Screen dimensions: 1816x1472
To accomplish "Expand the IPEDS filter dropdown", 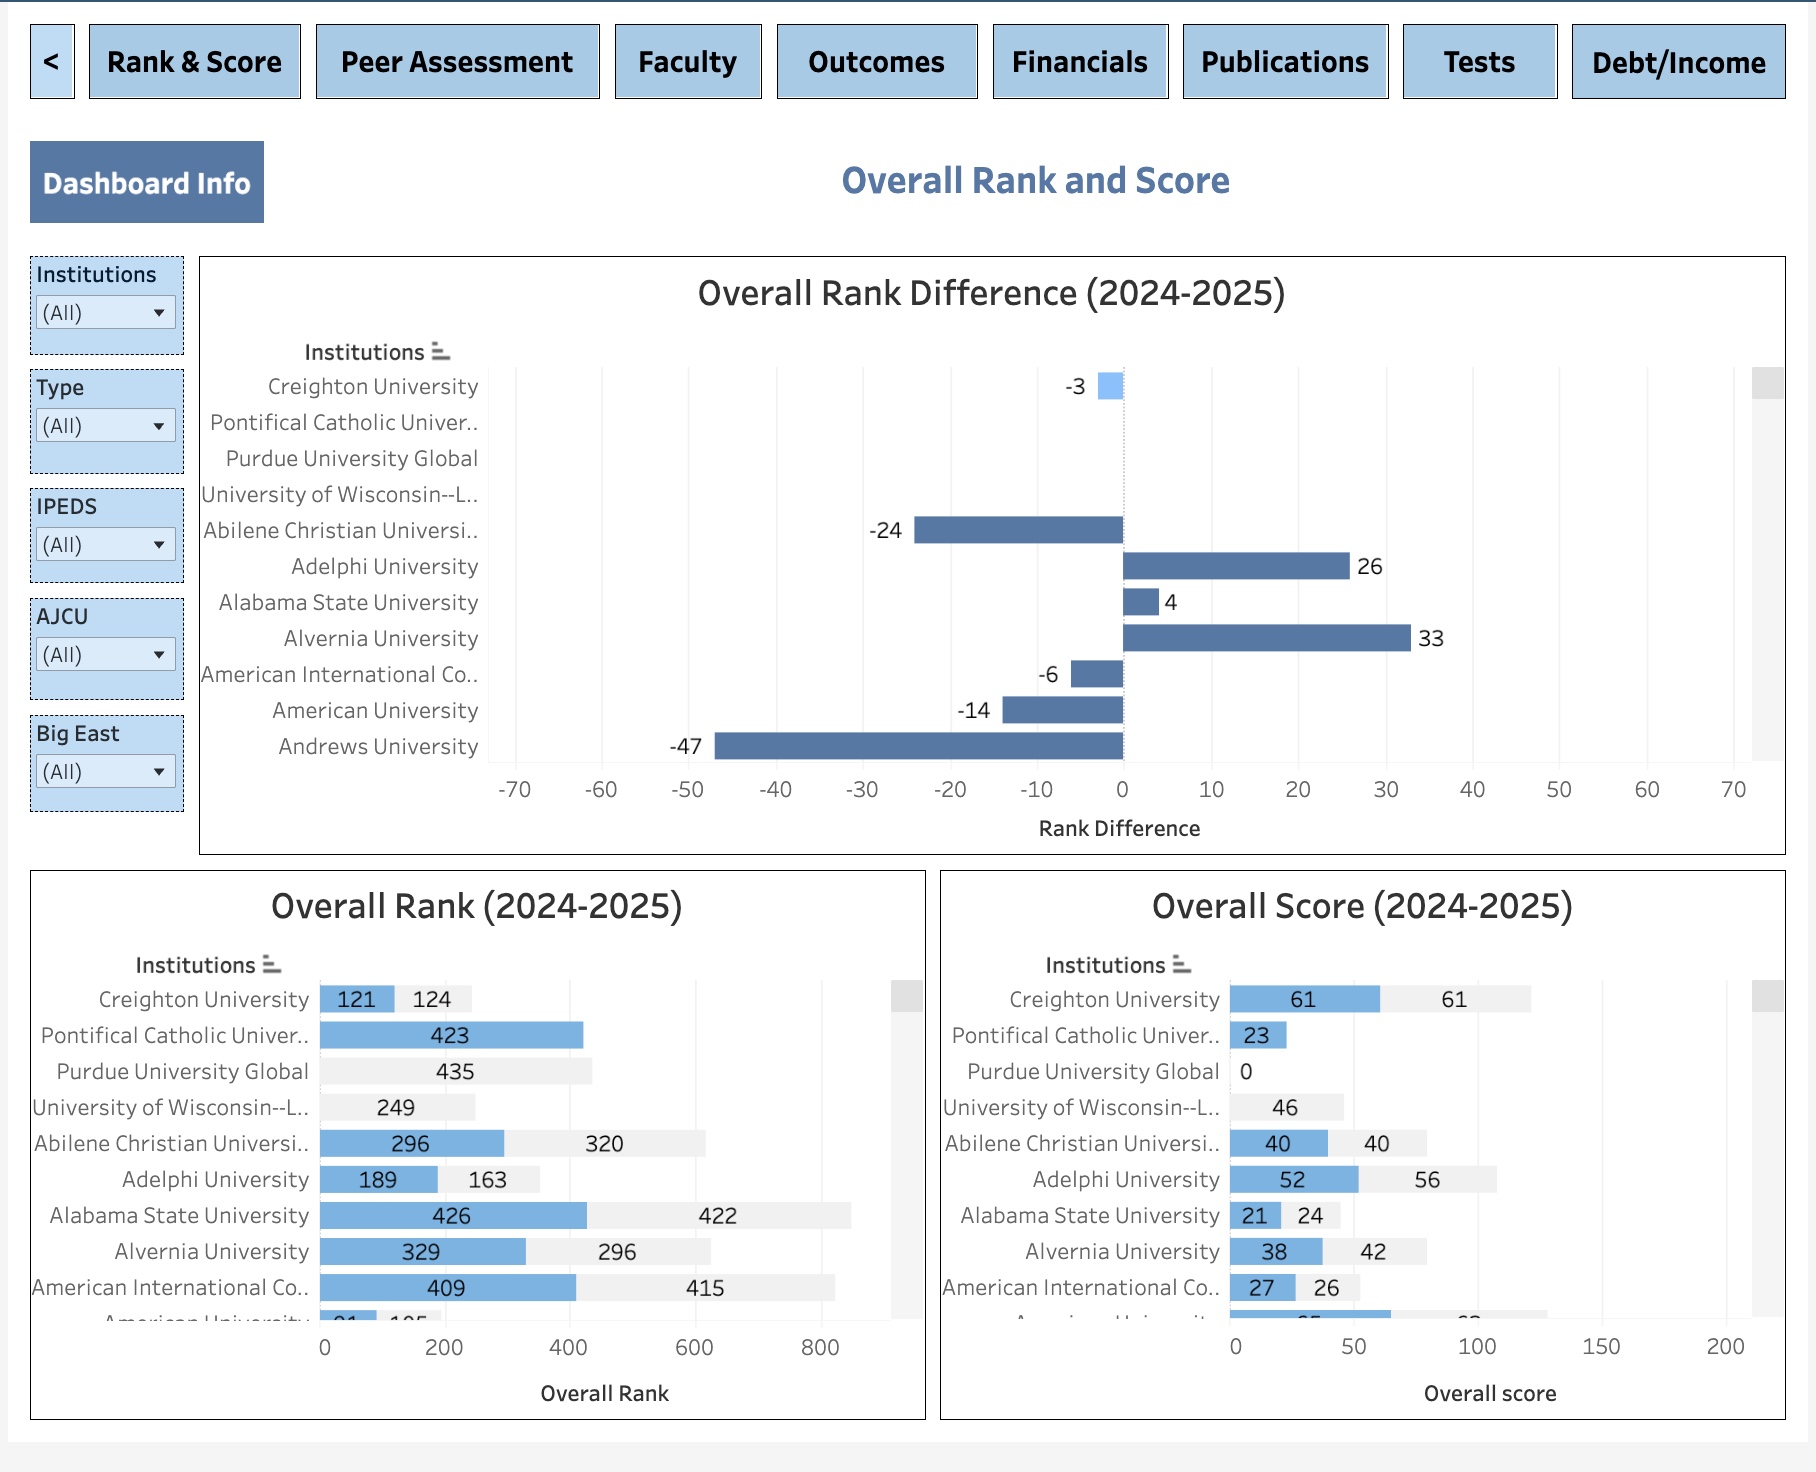I will [x=106, y=544].
